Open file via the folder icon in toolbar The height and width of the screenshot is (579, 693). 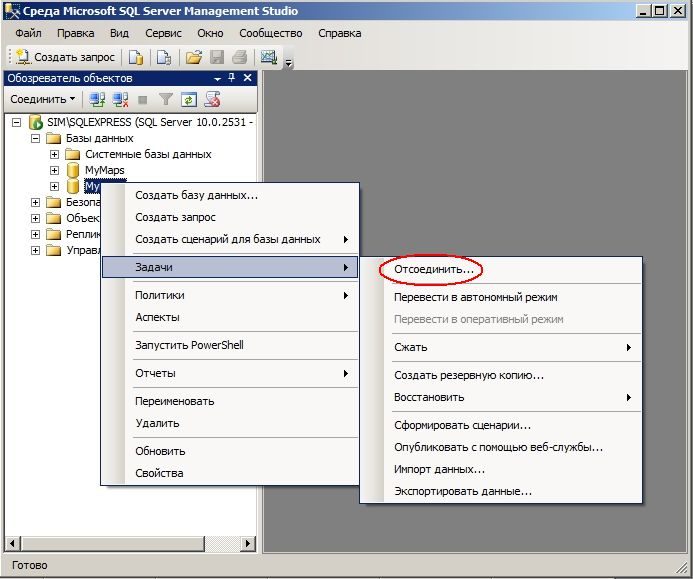point(193,57)
